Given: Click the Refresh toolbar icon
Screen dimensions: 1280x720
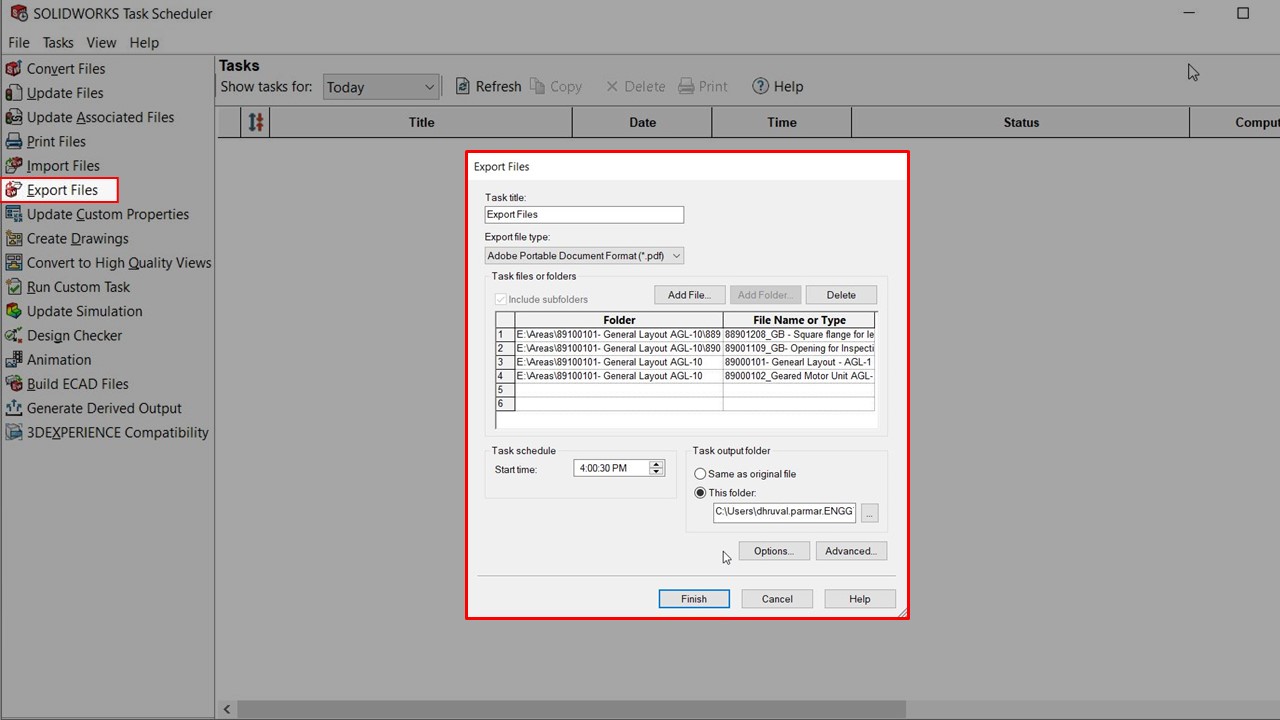Looking at the screenshot, I should (463, 87).
